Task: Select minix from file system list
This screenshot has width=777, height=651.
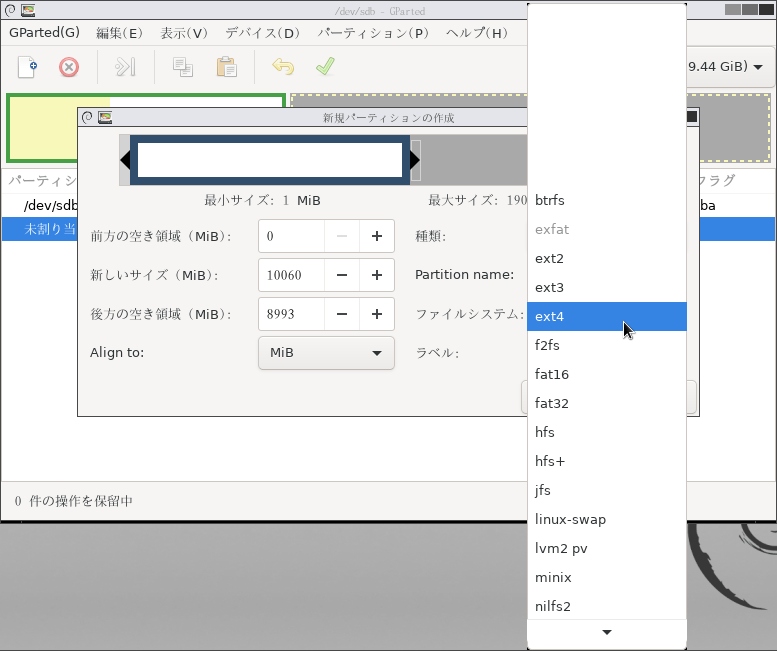Action: (607, 577)
